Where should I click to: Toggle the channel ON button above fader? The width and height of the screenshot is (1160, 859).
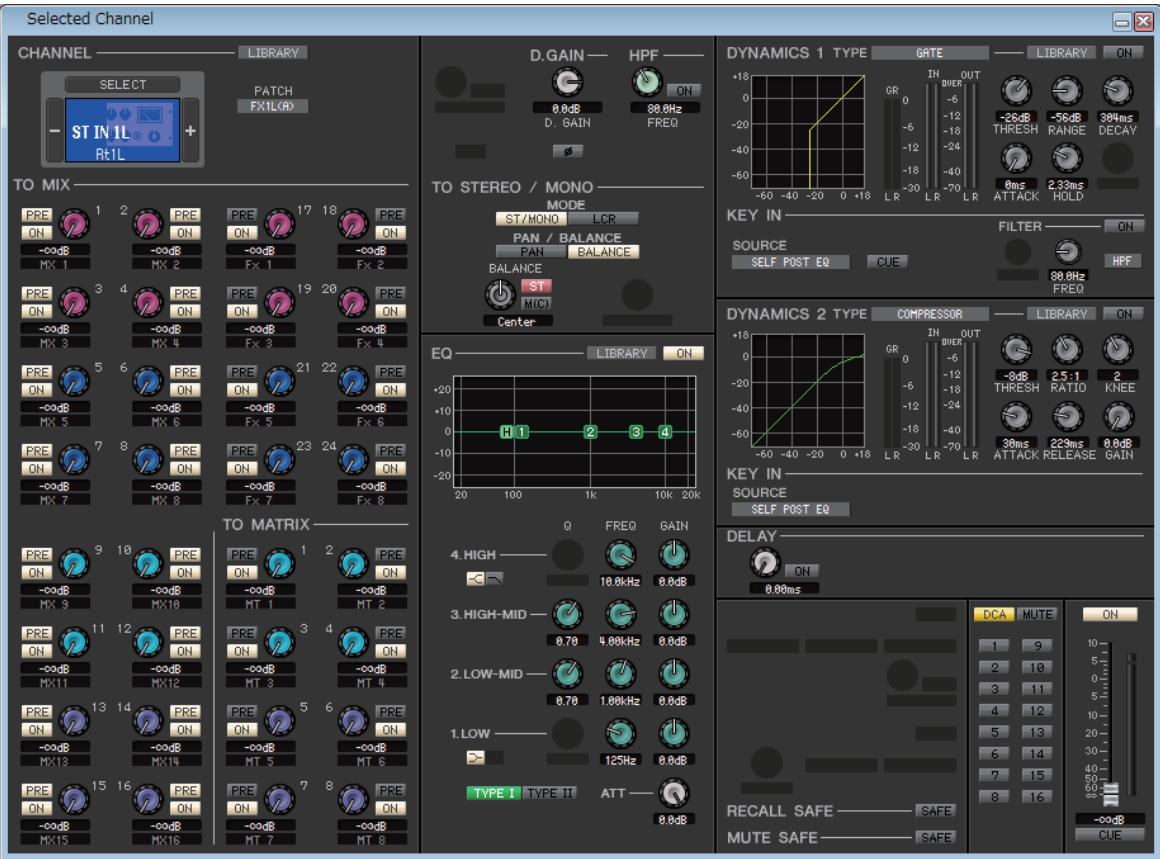tap(1110, 615)
